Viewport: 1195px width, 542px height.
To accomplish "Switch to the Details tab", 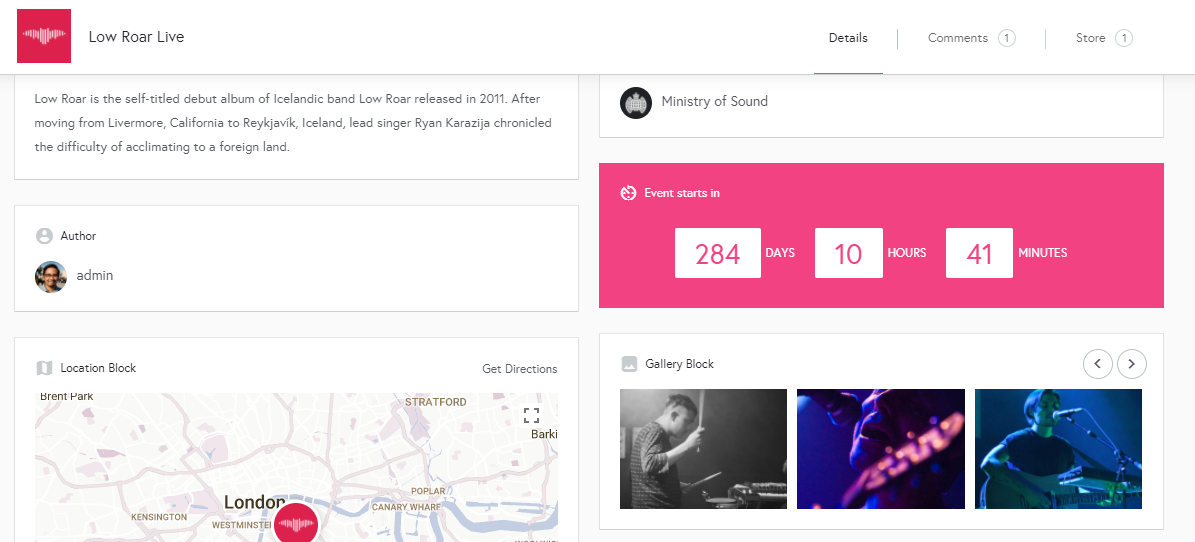I will [x=848, y=38].
